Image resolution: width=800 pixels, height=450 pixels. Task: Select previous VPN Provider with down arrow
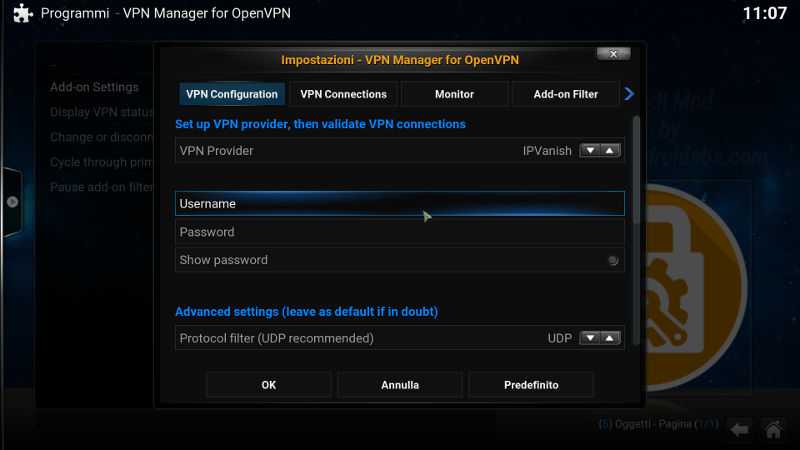tap(590, 151)
